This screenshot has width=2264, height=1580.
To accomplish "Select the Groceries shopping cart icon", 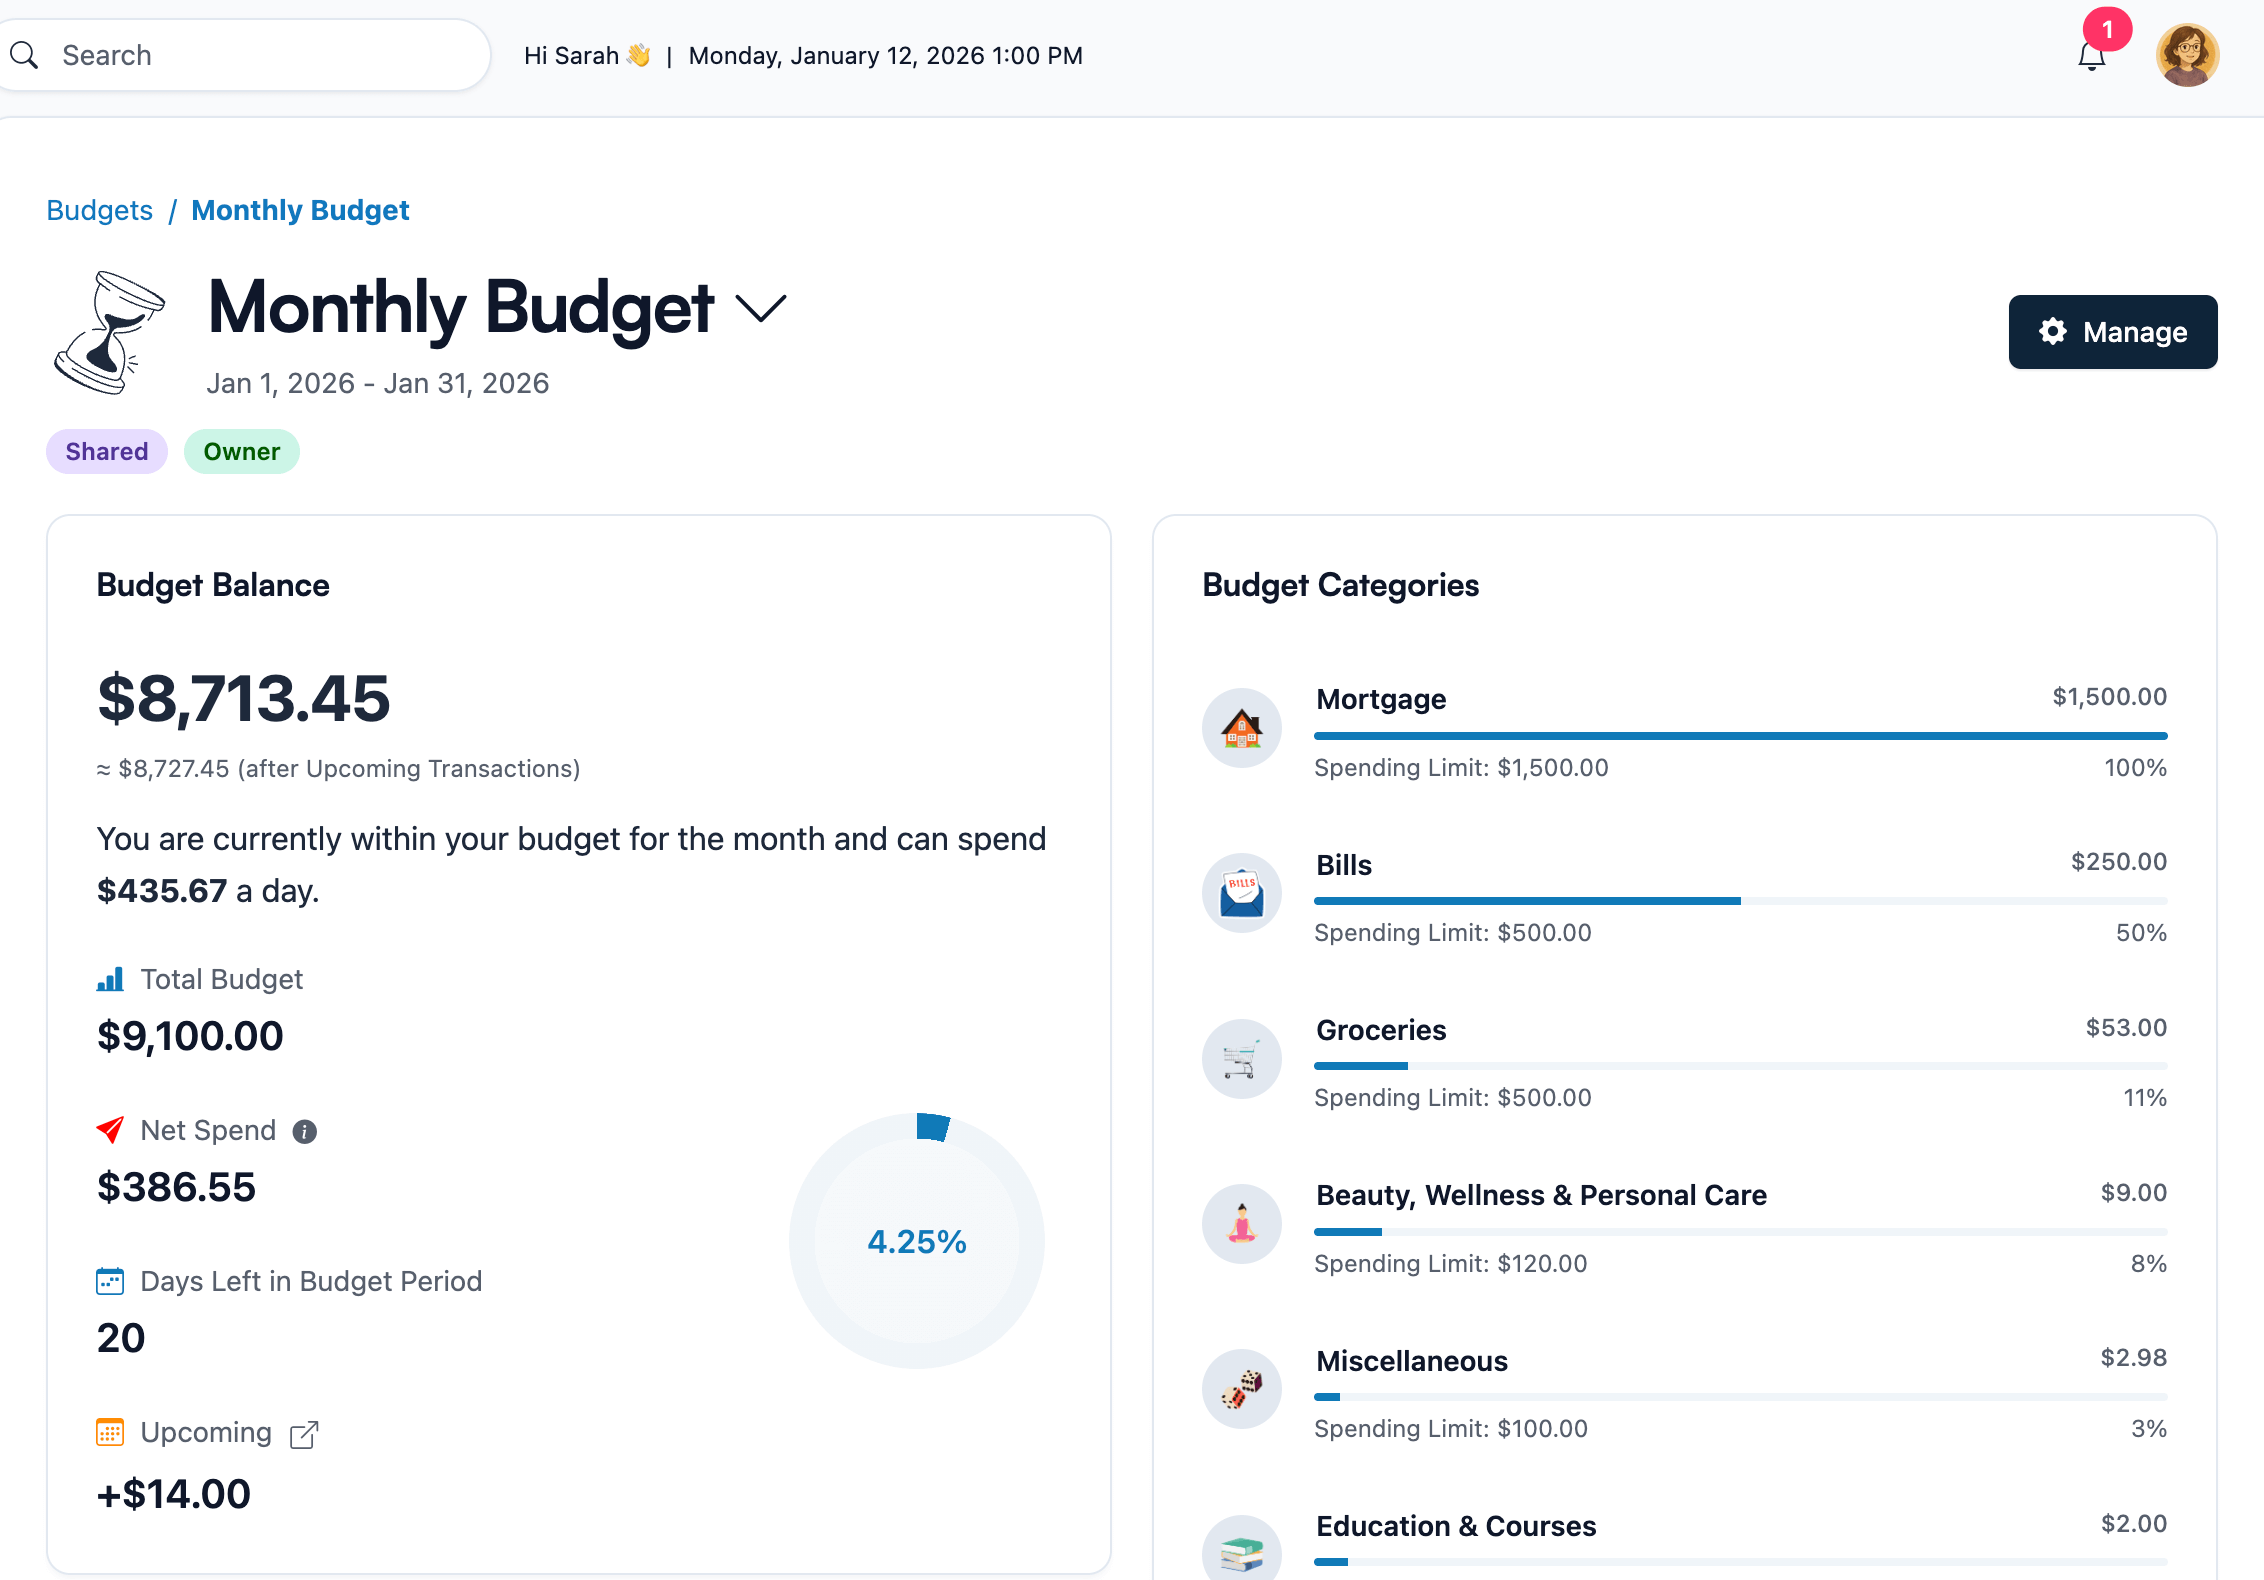I will click(1241, 1058).
